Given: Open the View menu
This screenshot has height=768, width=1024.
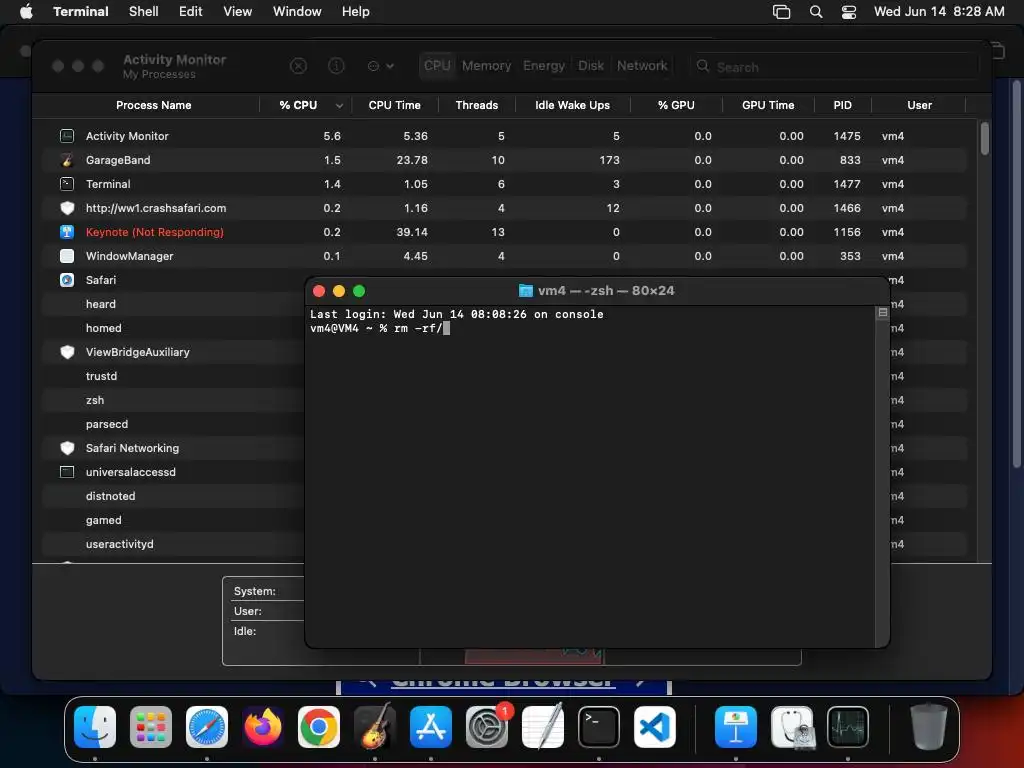Looking at the screenshot, I should [238, 11].
